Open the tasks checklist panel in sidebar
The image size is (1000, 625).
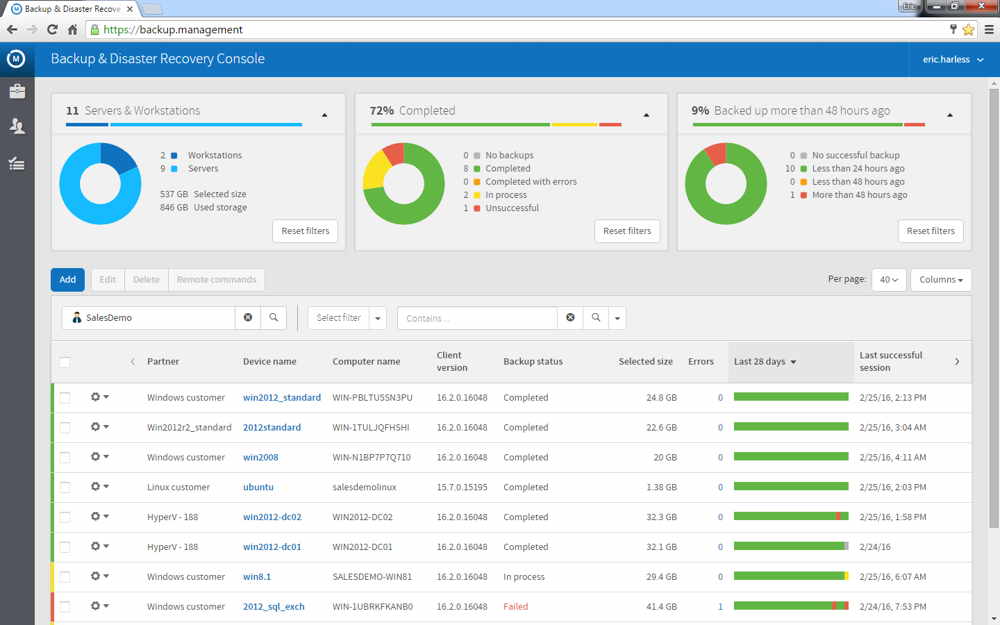16,163
